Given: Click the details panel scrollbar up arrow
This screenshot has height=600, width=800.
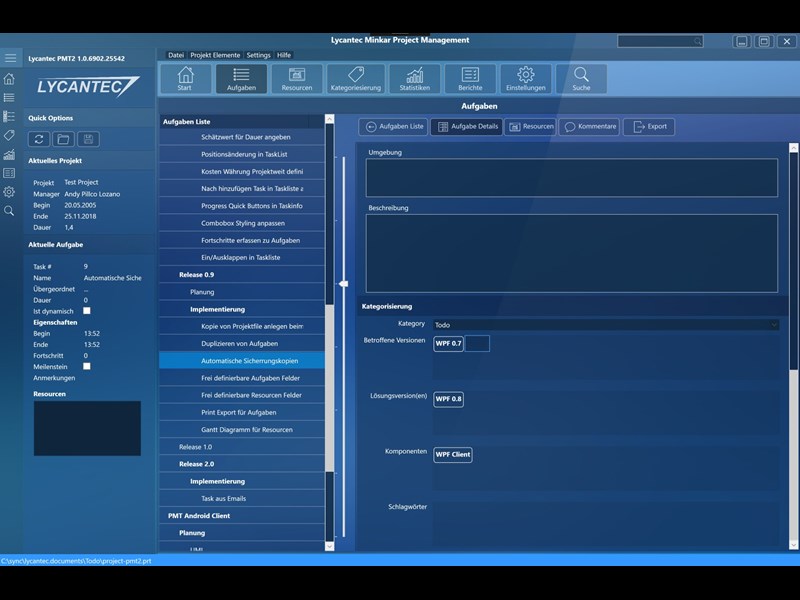Looking at the screenshot, I should 793,148.
